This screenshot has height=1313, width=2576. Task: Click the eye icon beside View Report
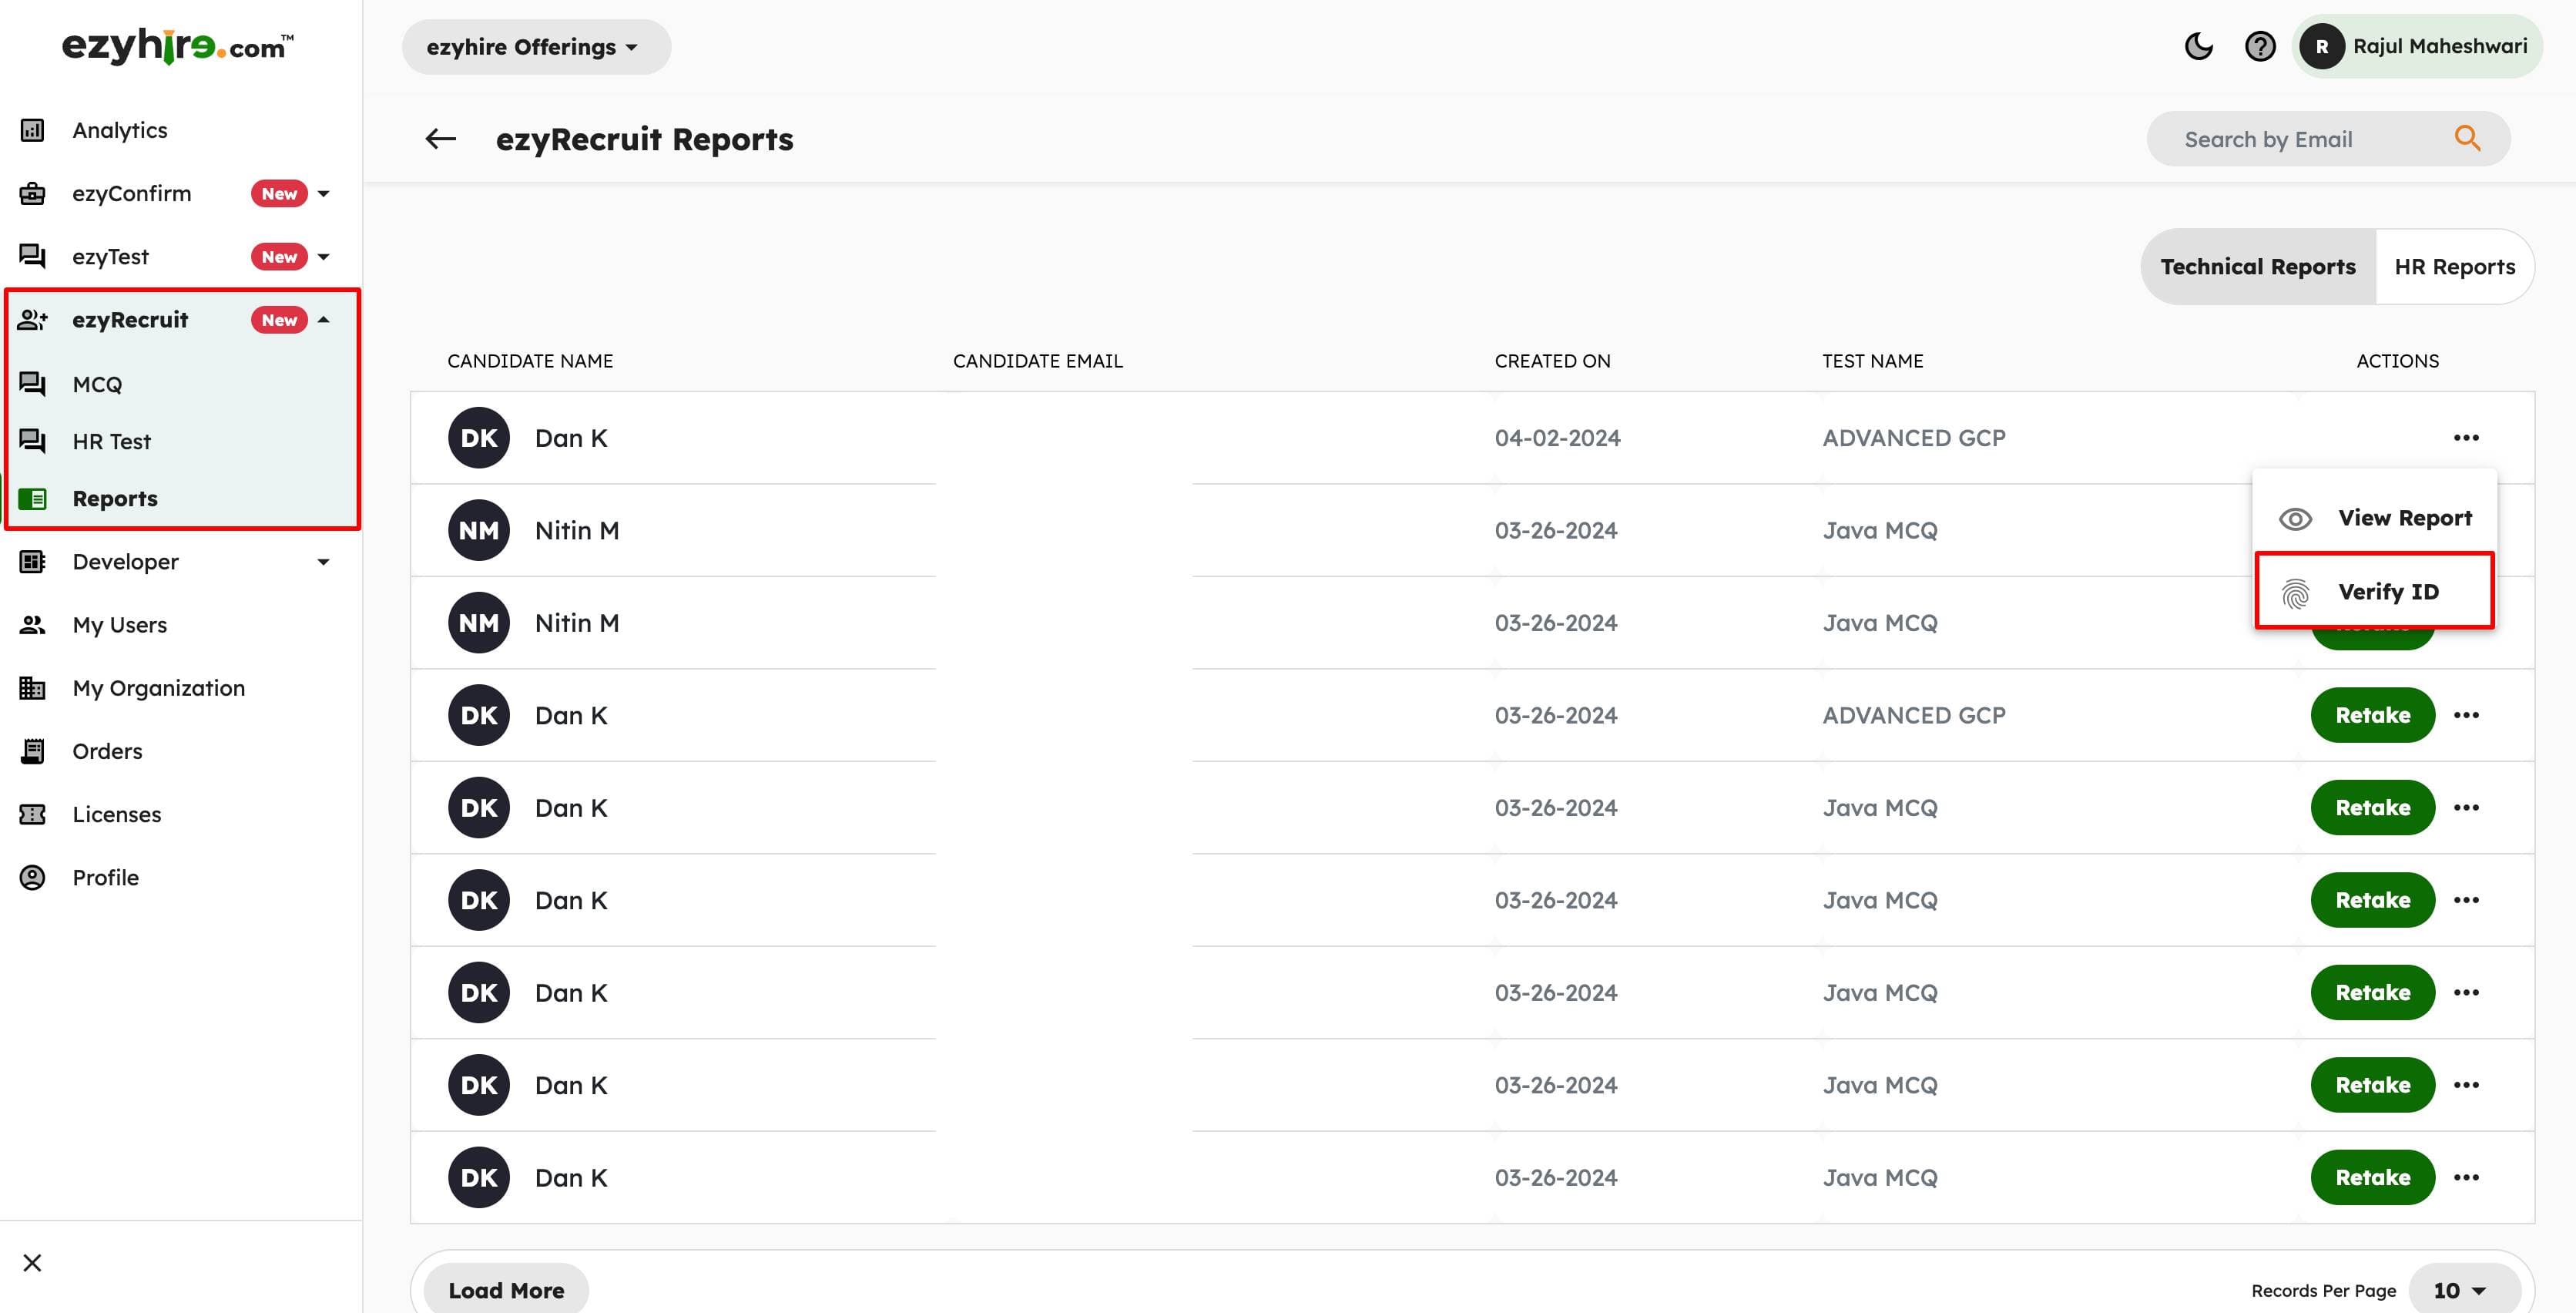[x=2295, y=519]
